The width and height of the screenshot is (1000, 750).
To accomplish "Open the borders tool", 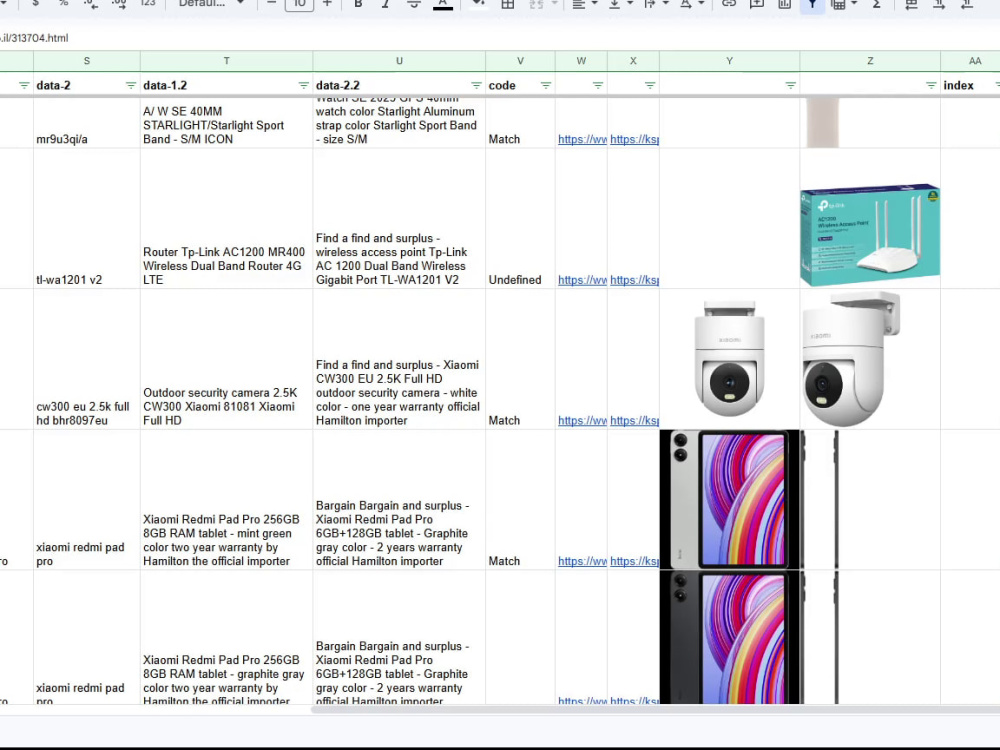I will [508, 4].
